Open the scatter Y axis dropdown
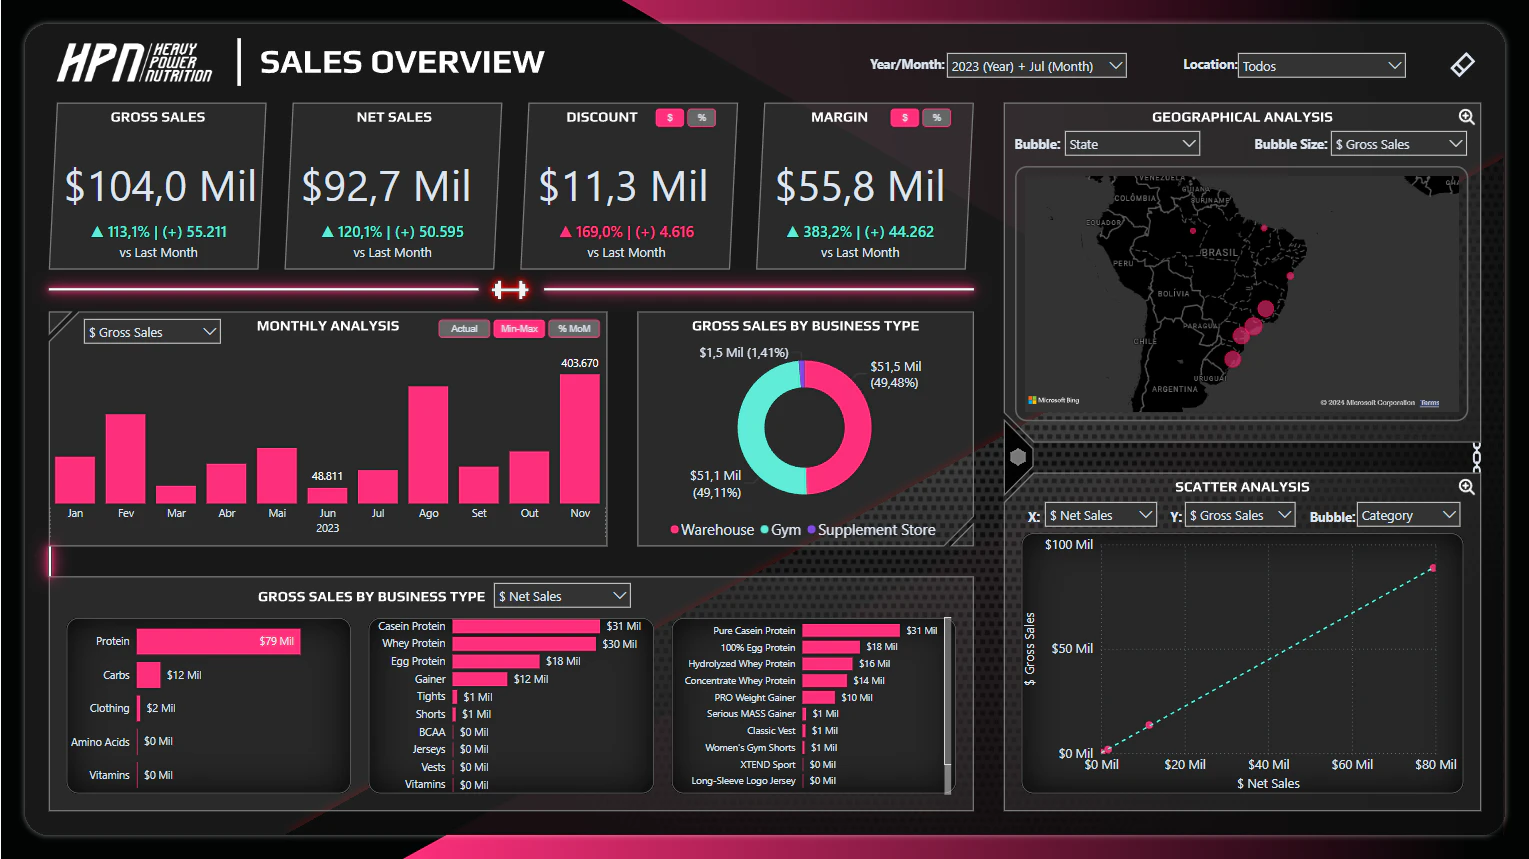Image resolution: width=1529 pixels, height=859 pixels. click(1240, 515)
